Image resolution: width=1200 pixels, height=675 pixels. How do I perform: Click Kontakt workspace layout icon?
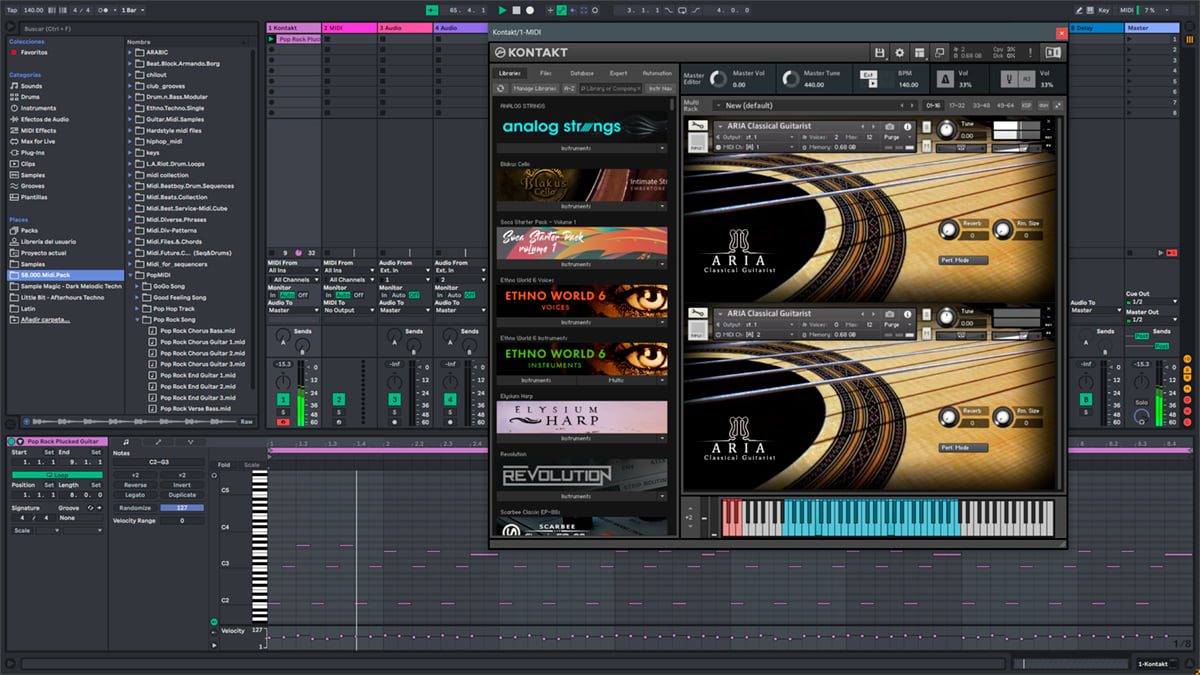(920, 52)
